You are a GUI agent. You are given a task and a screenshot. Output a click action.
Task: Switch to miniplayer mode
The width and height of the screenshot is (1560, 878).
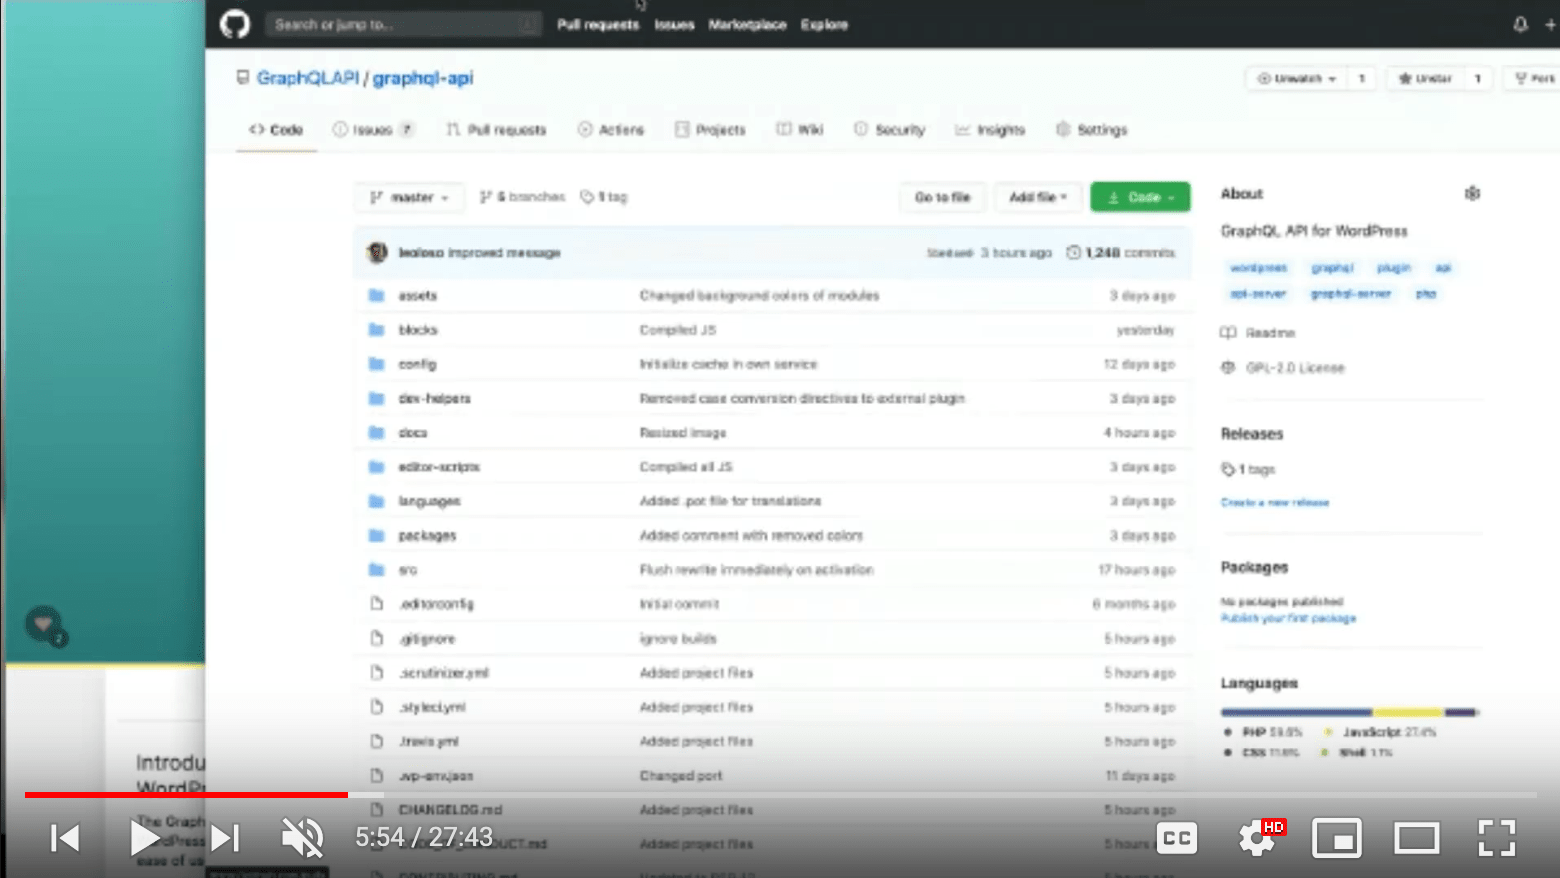click(1337, 838)
